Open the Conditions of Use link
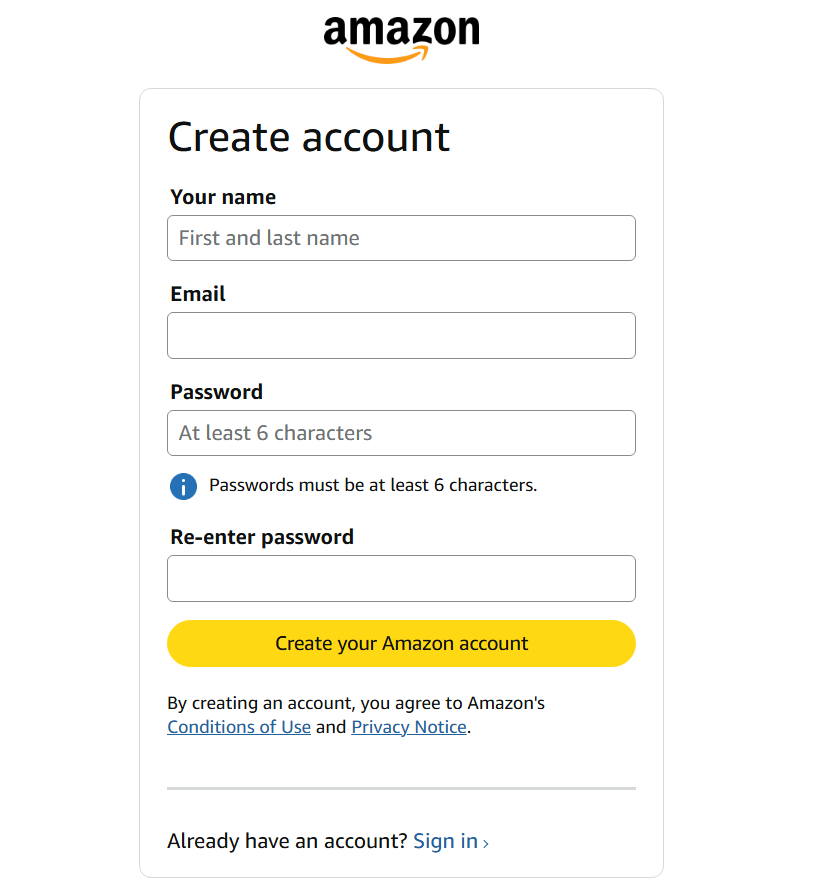The height and width of the screenshot is (881, 823). (239, 727)
